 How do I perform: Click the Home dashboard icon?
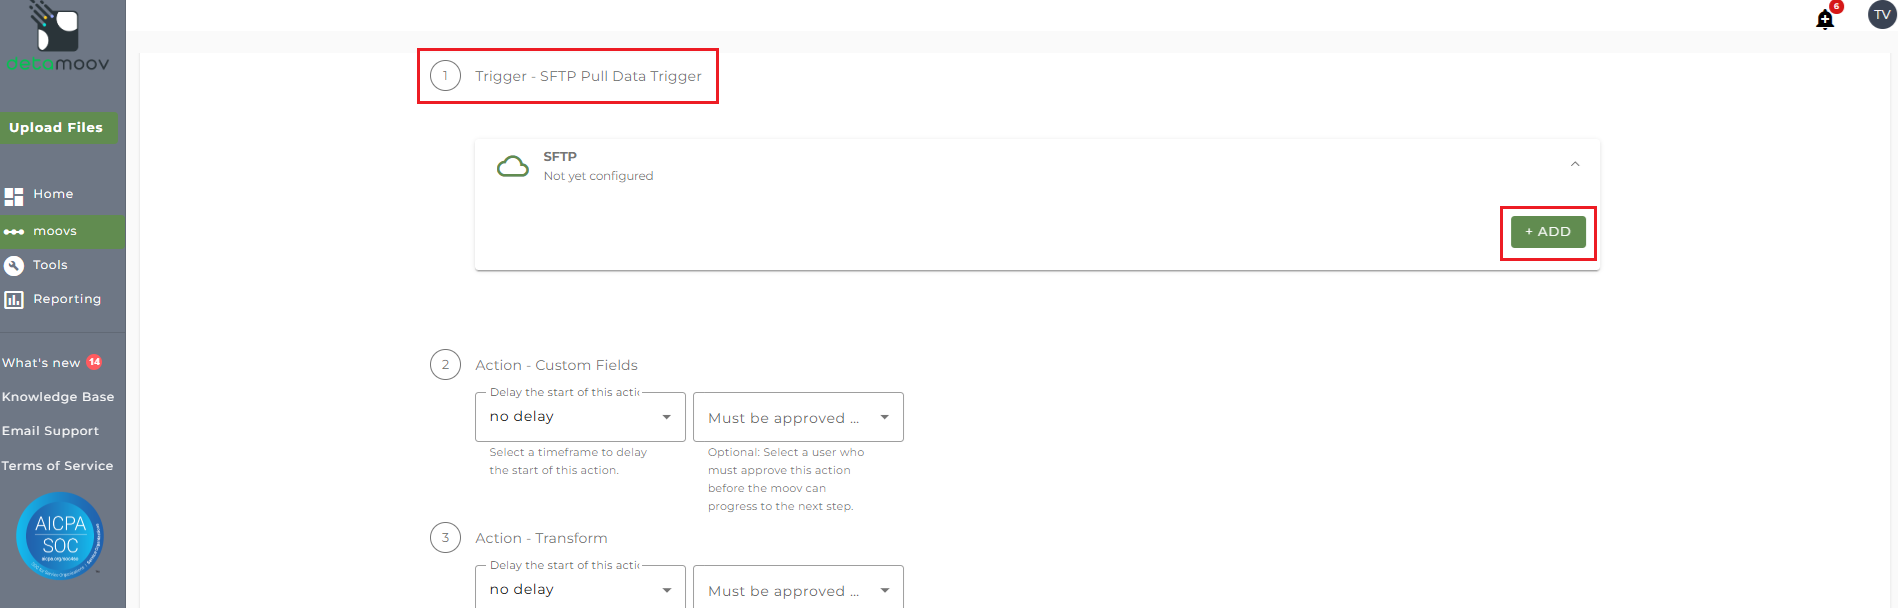click(14, 196)
